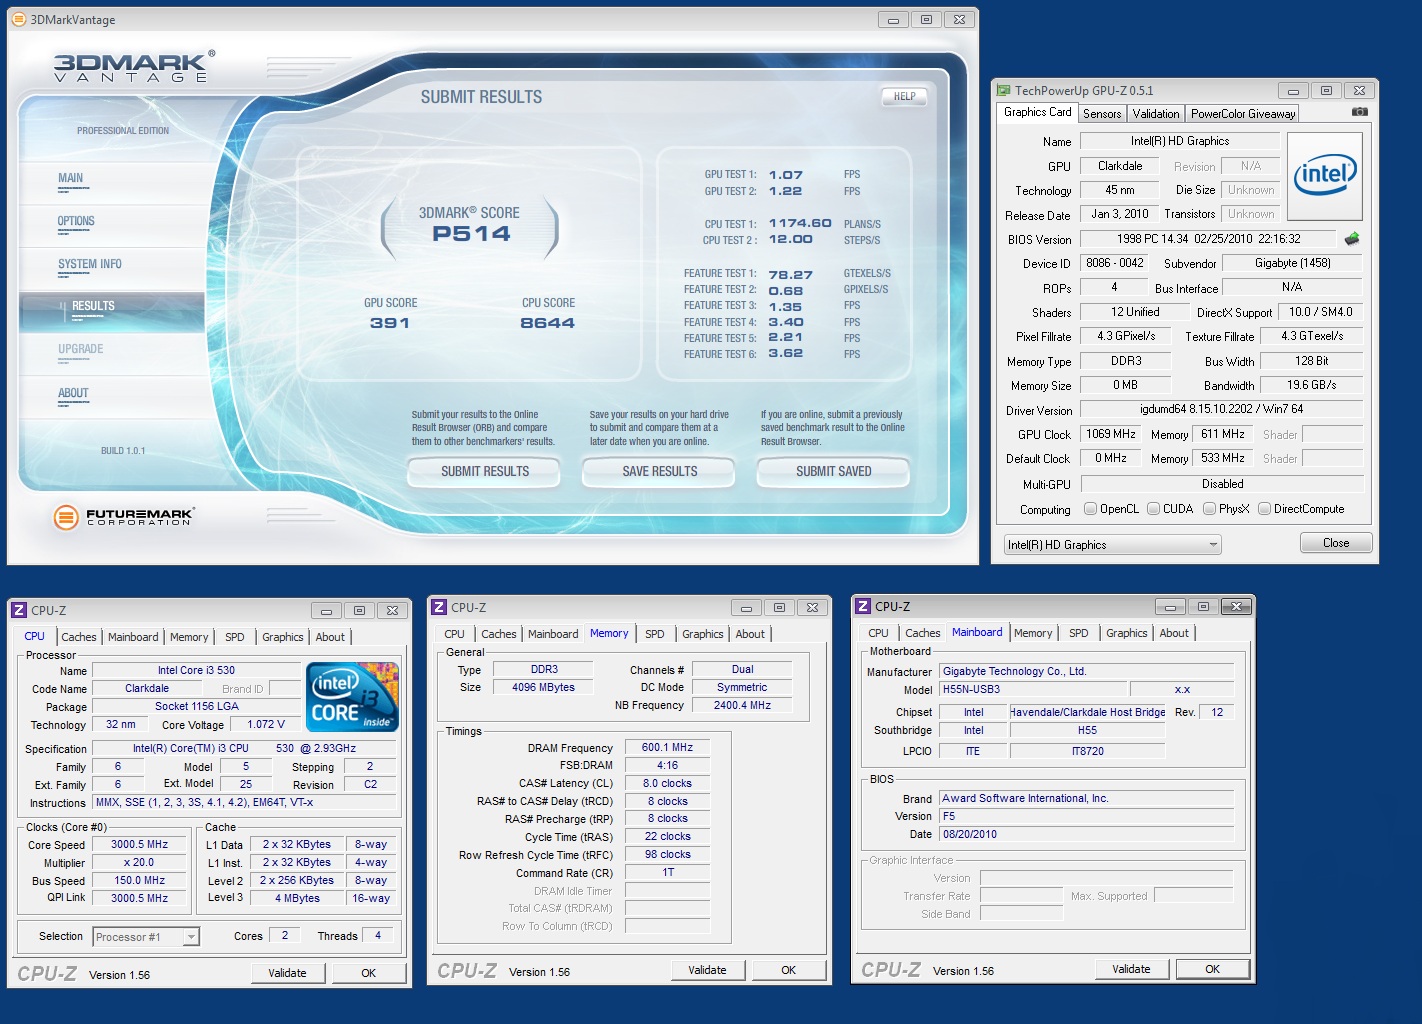Click the Core Speed 3000.5 MHz value
The width and height of the screenshot is (1422, 1024).
139,845
